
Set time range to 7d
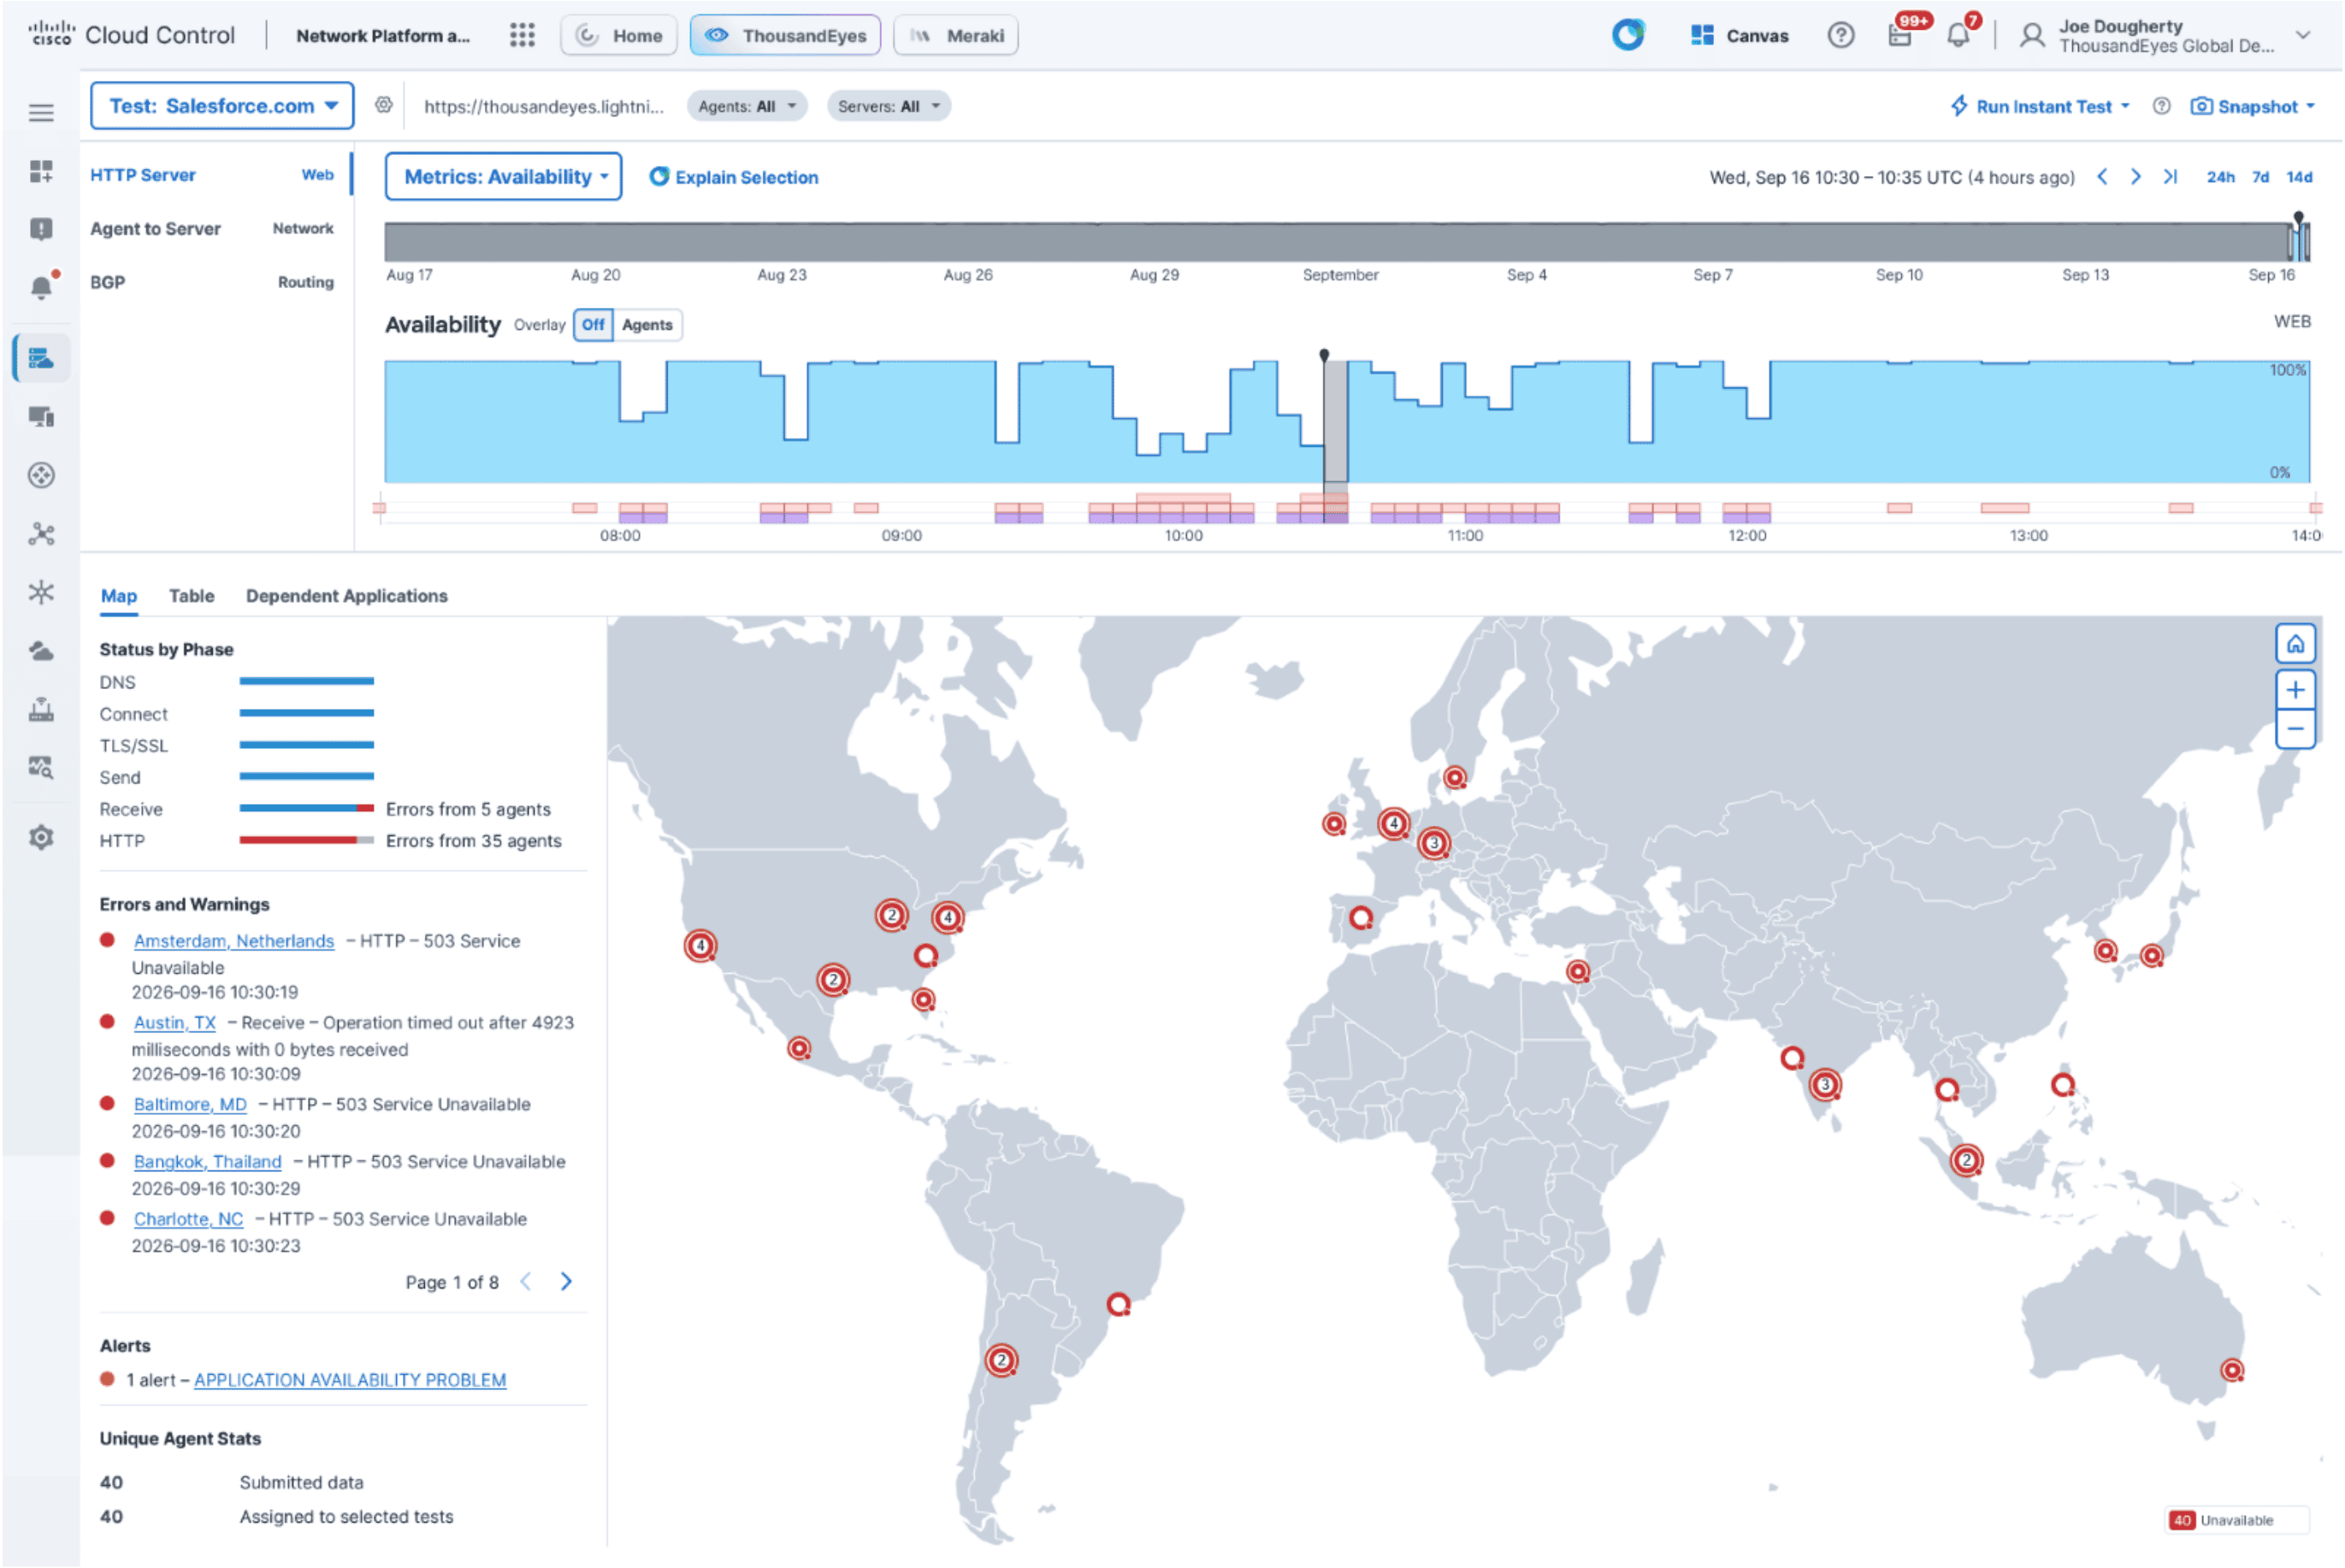2260,177
